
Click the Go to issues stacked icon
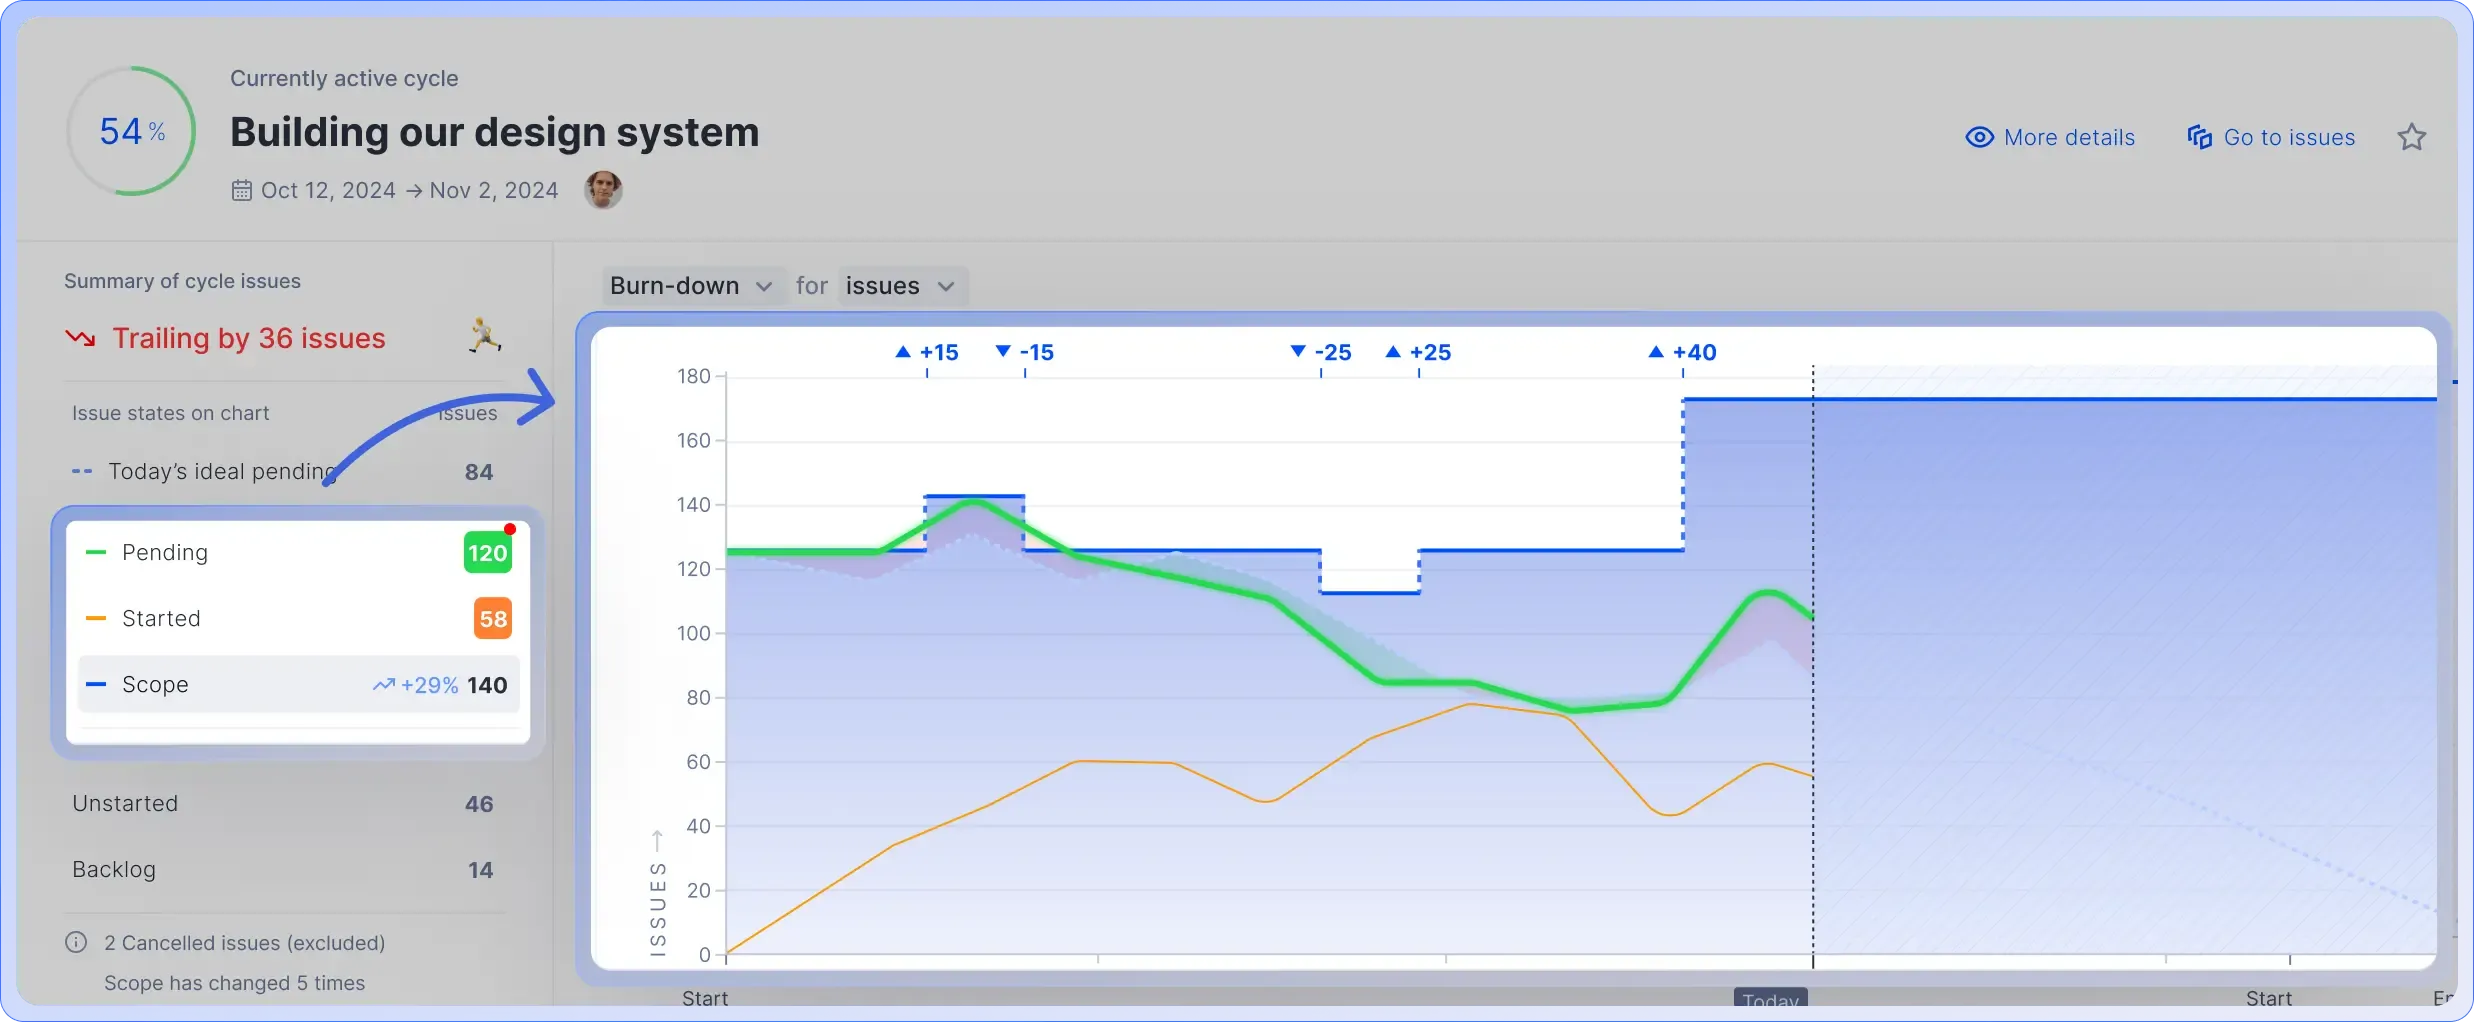(2199, 137)
